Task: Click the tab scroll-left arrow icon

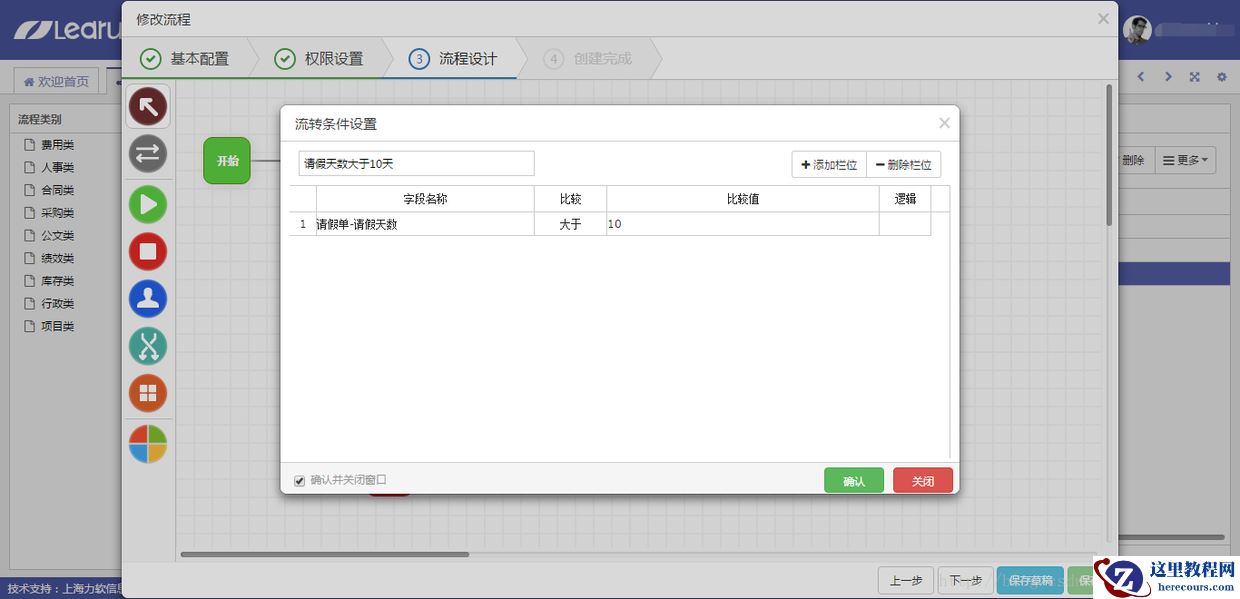Action: (x=1140, y=77)
